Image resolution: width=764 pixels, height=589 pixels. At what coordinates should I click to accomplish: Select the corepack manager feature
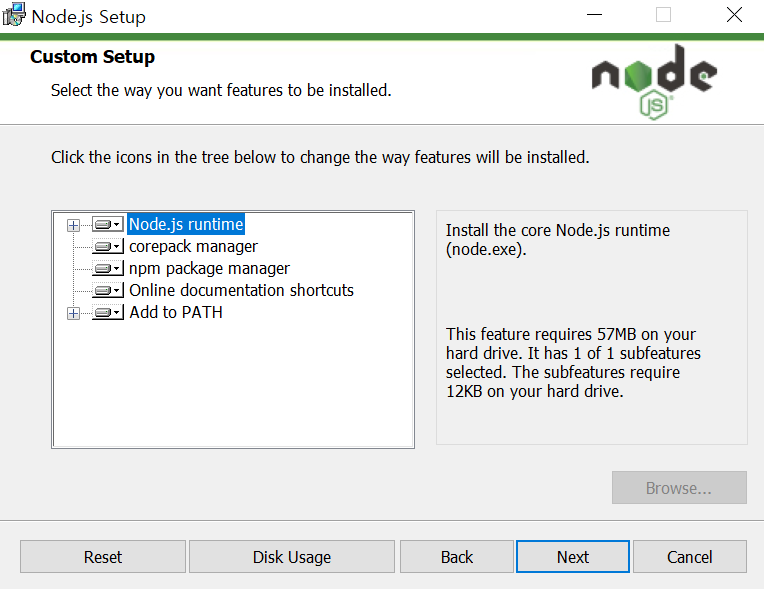pyautogui.click(x=193, y=247)
